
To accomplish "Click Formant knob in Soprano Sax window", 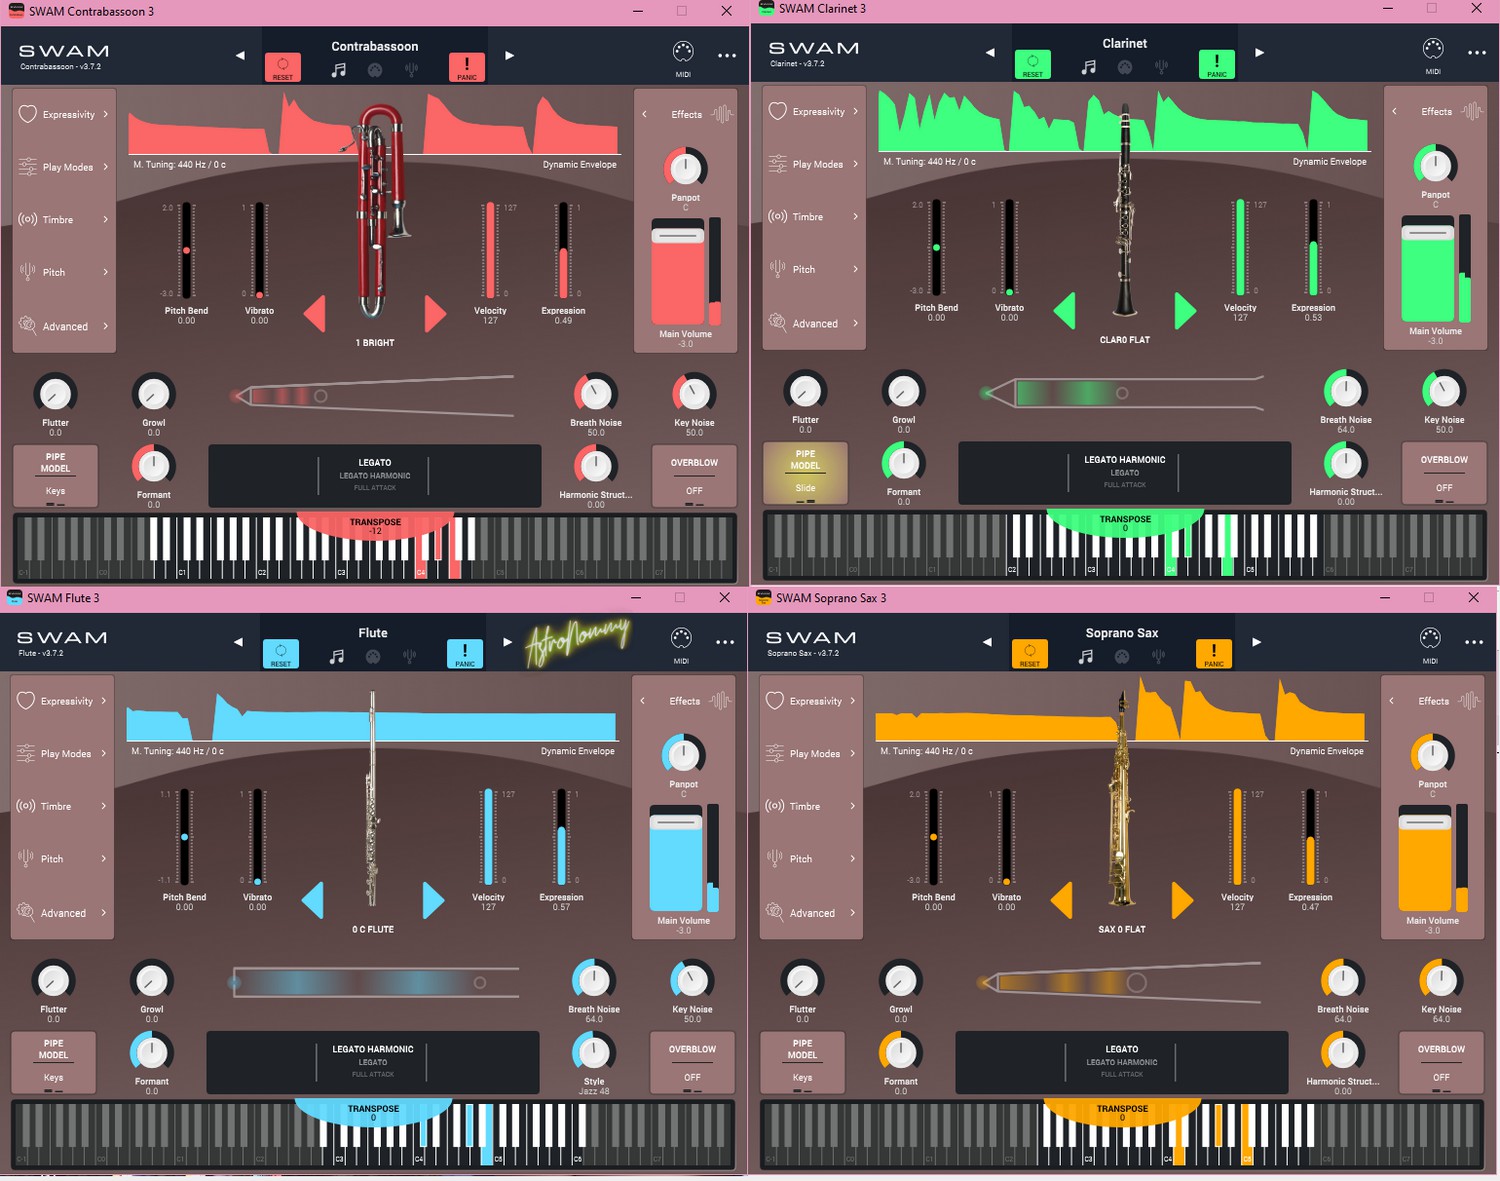I will tap(900, 1052).
